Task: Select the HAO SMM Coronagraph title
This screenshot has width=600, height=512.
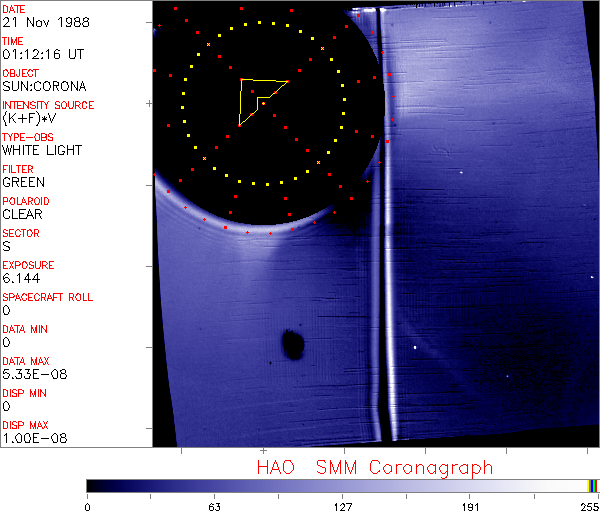Action: pyautogui.click(x=375, y=468)
